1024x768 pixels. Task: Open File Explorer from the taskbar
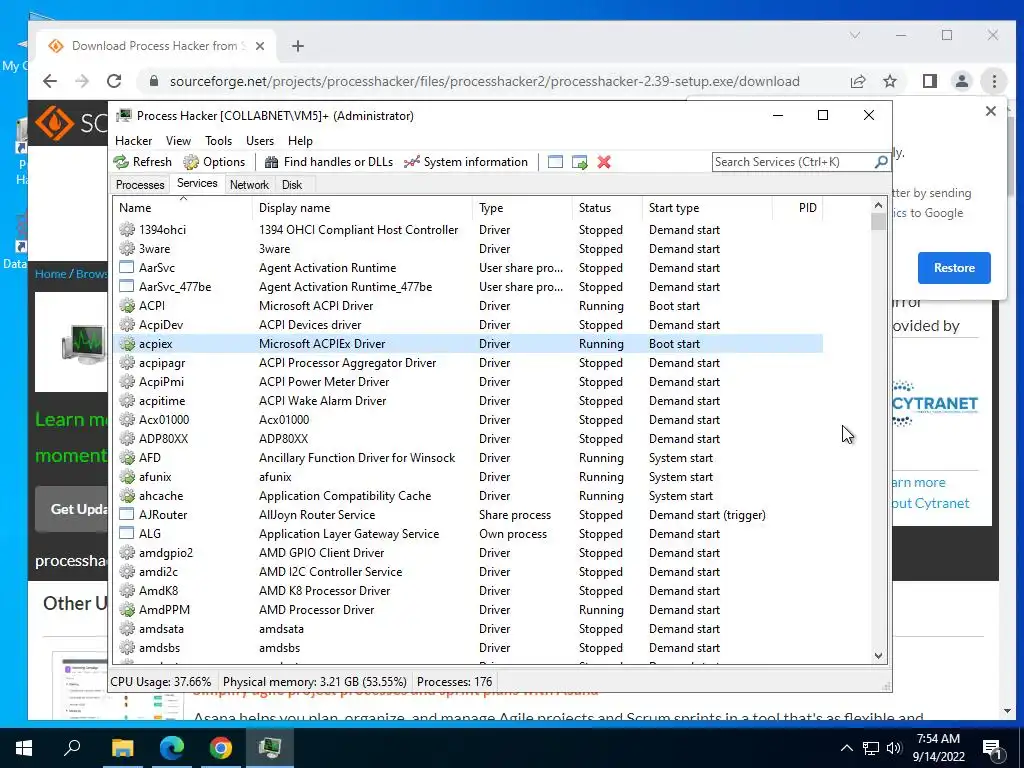123,748
